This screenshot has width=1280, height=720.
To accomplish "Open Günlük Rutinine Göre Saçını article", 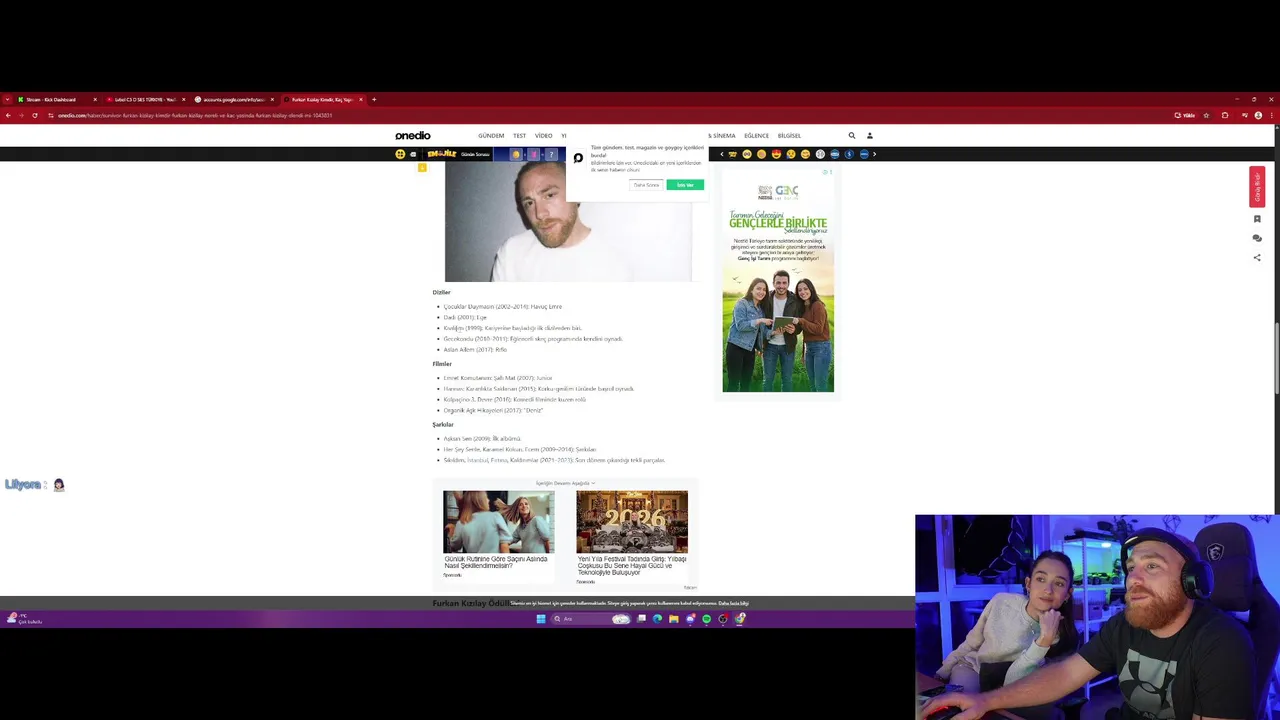I will point(496,562).
